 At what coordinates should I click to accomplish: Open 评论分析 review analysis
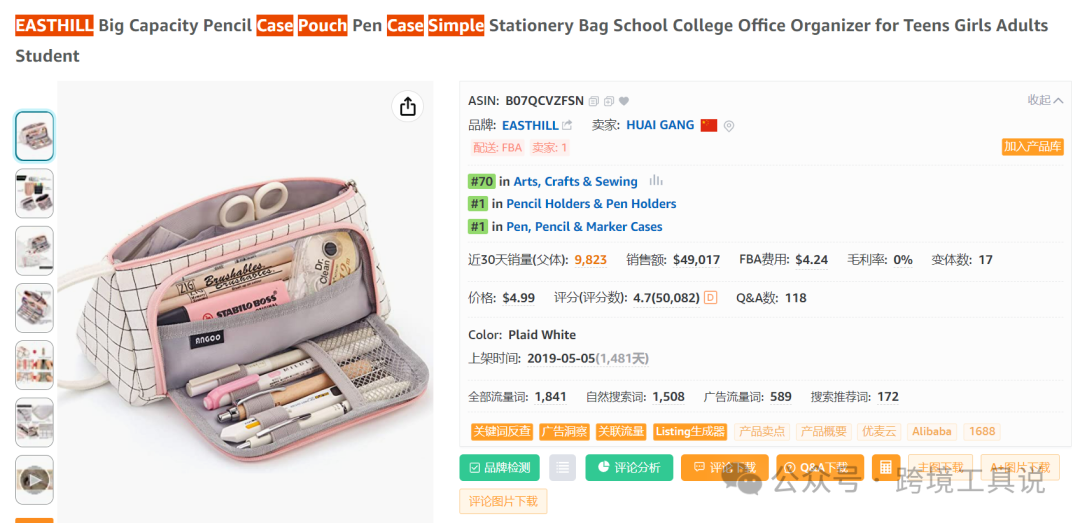(629, 467)
